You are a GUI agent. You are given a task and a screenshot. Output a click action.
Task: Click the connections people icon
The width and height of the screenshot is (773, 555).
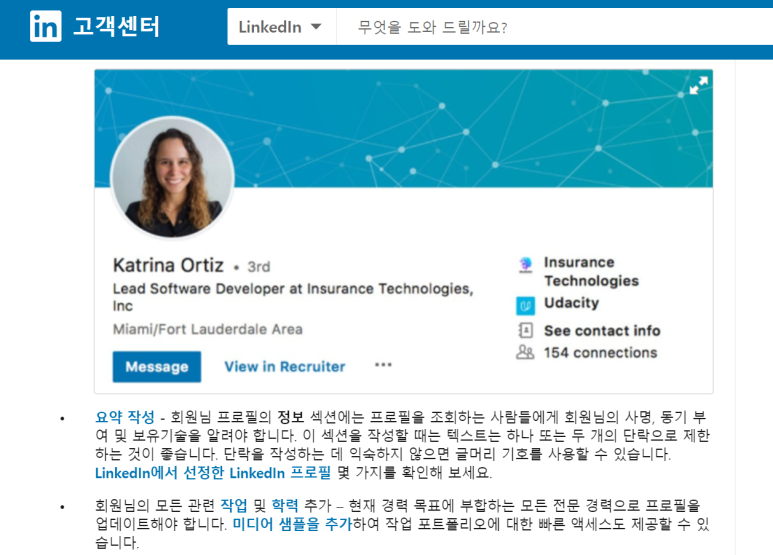(x=525, y=352)
